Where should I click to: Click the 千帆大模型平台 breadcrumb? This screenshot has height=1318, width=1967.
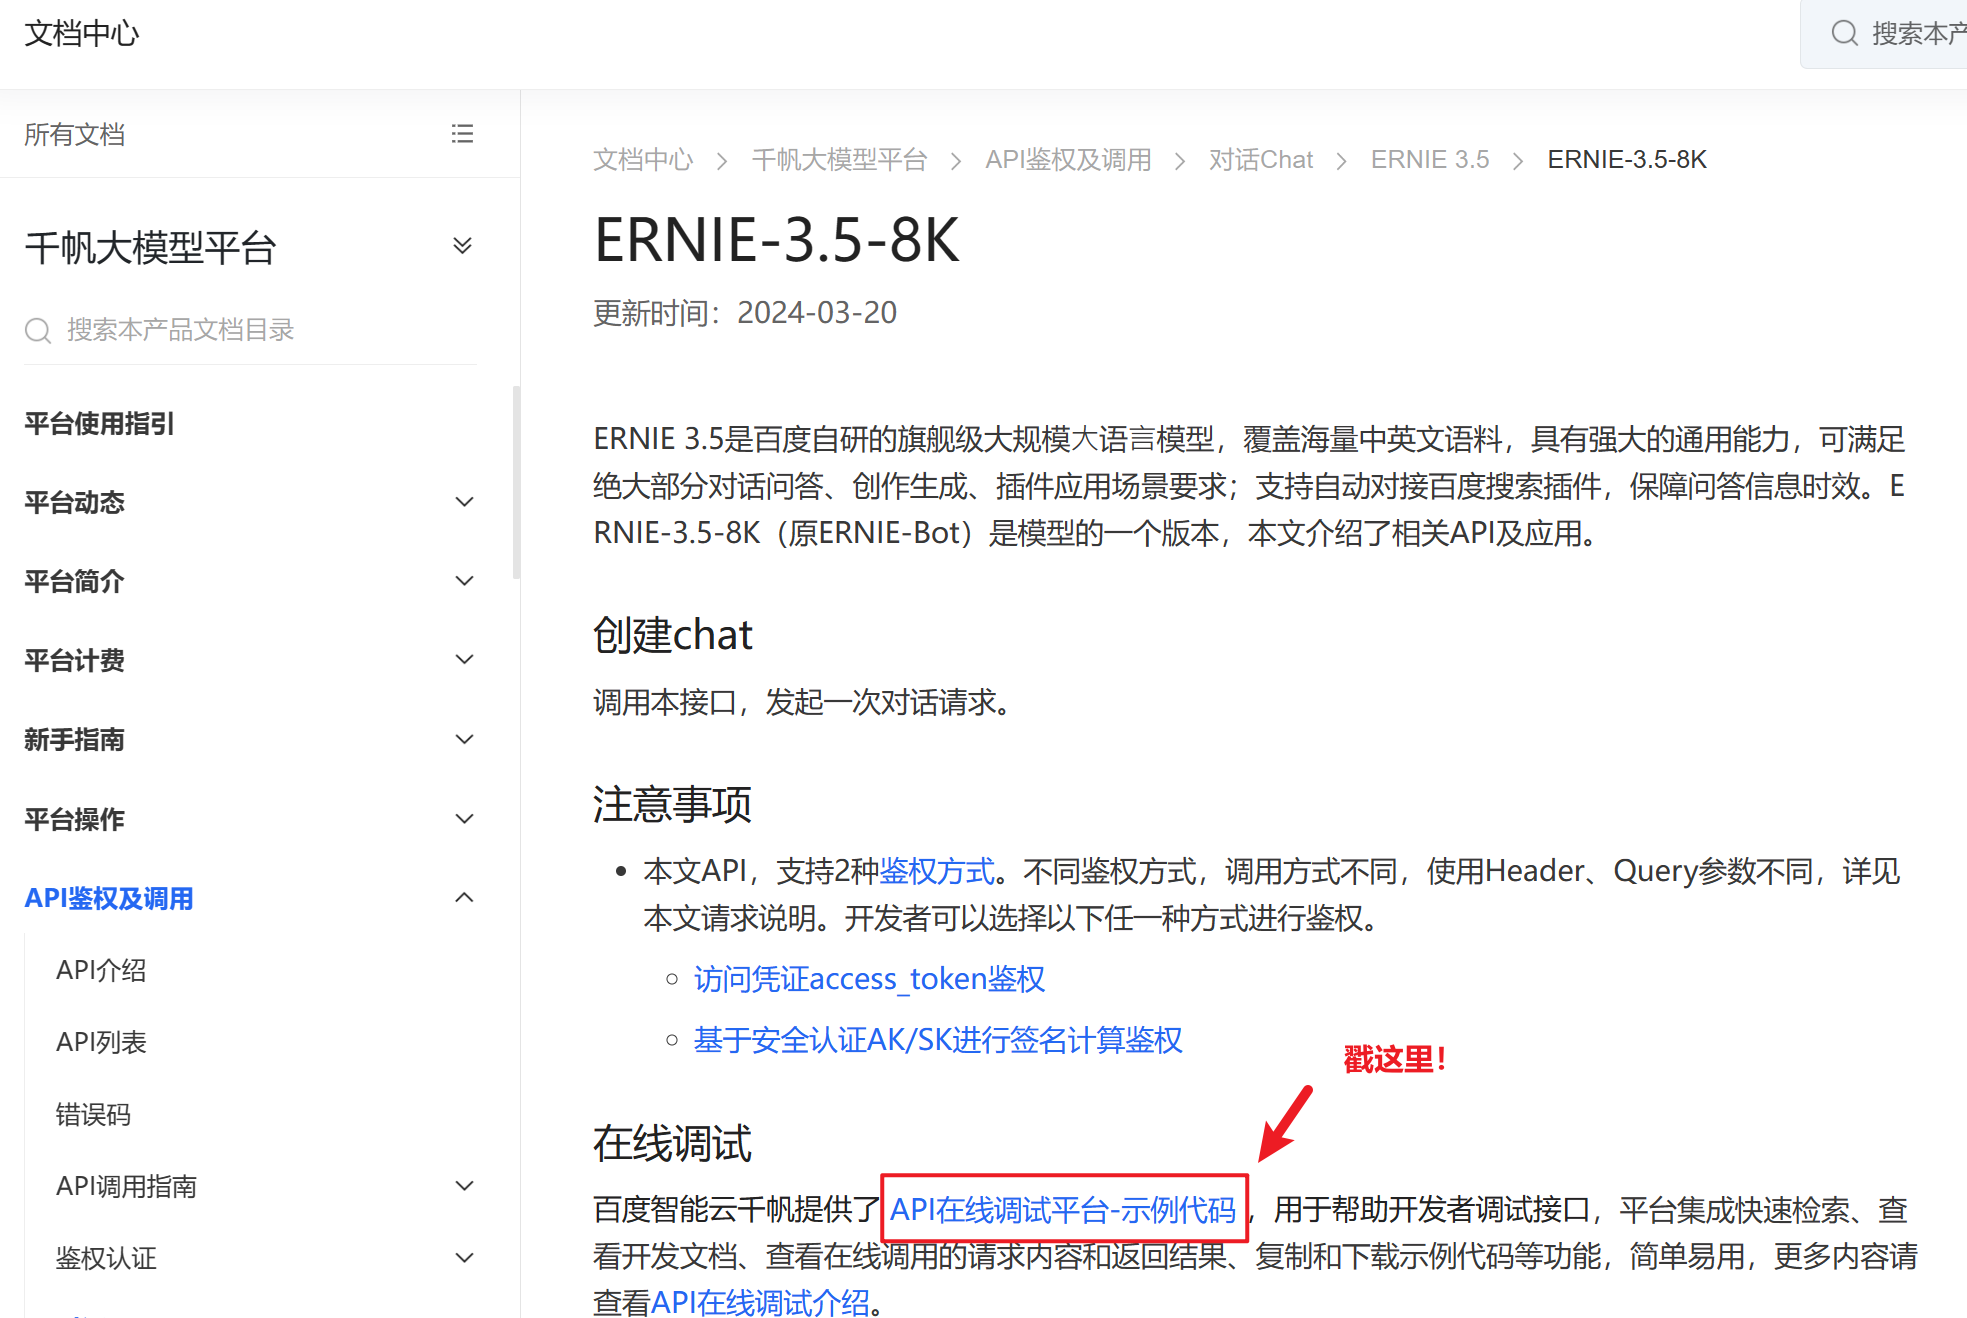click(839, 160)
